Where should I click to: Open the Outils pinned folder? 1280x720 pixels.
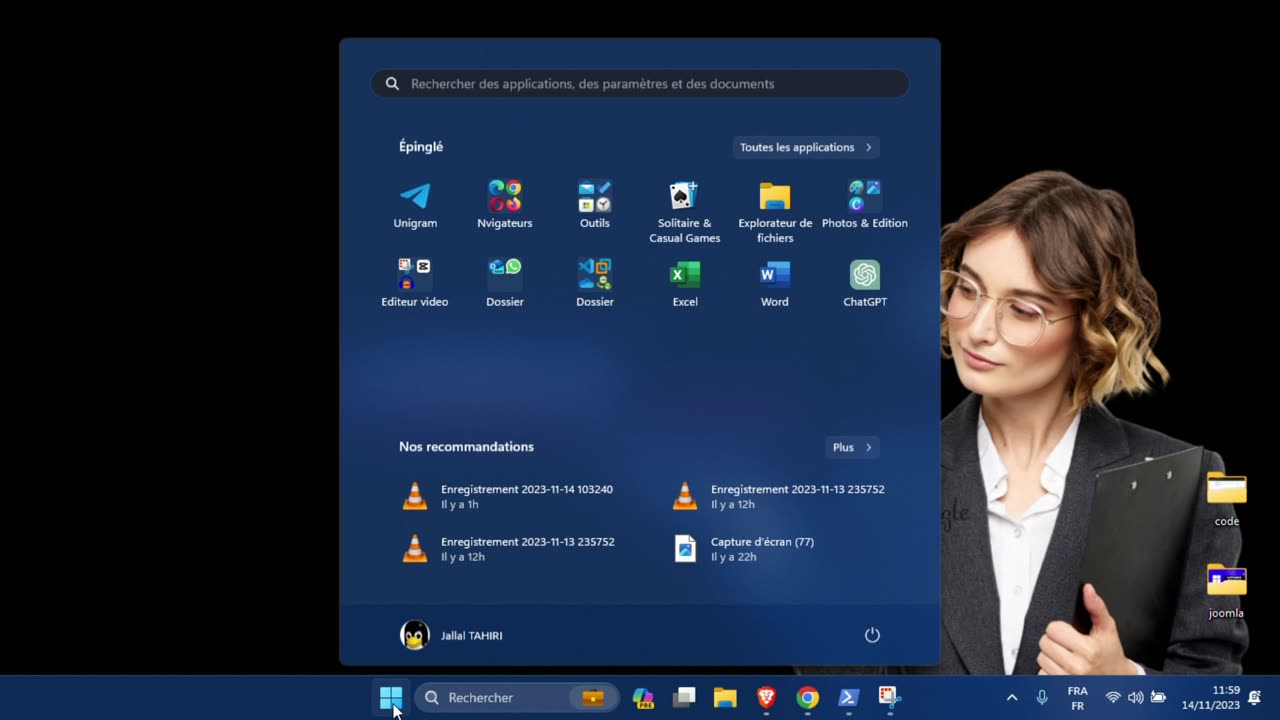[x=595, y=205]
